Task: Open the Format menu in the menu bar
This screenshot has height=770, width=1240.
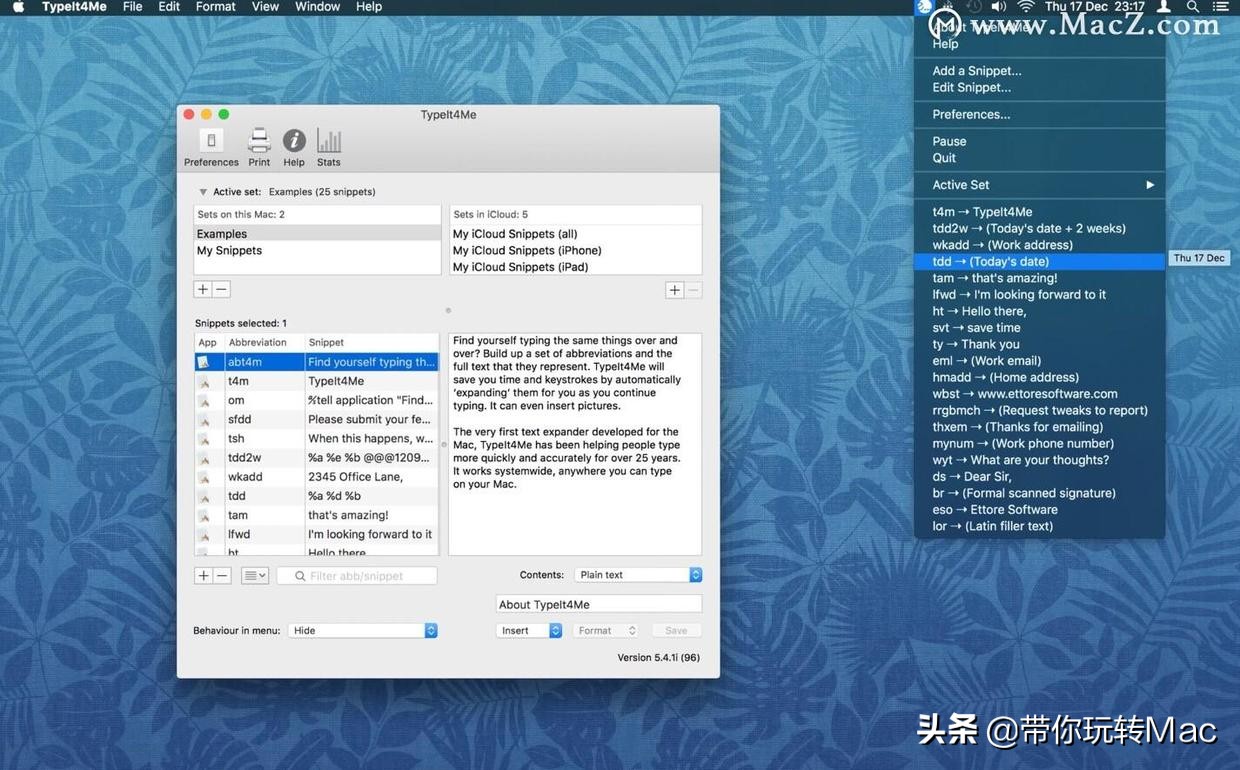Action: pyautogui.click(x=214, y=7)
